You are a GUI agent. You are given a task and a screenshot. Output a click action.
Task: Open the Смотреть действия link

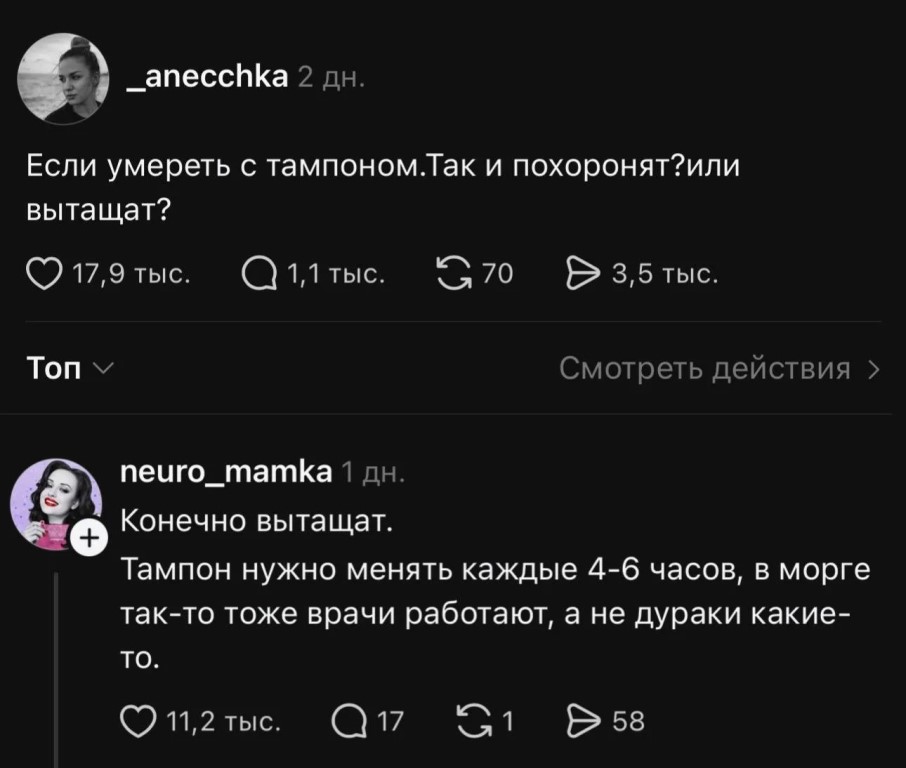704,369
